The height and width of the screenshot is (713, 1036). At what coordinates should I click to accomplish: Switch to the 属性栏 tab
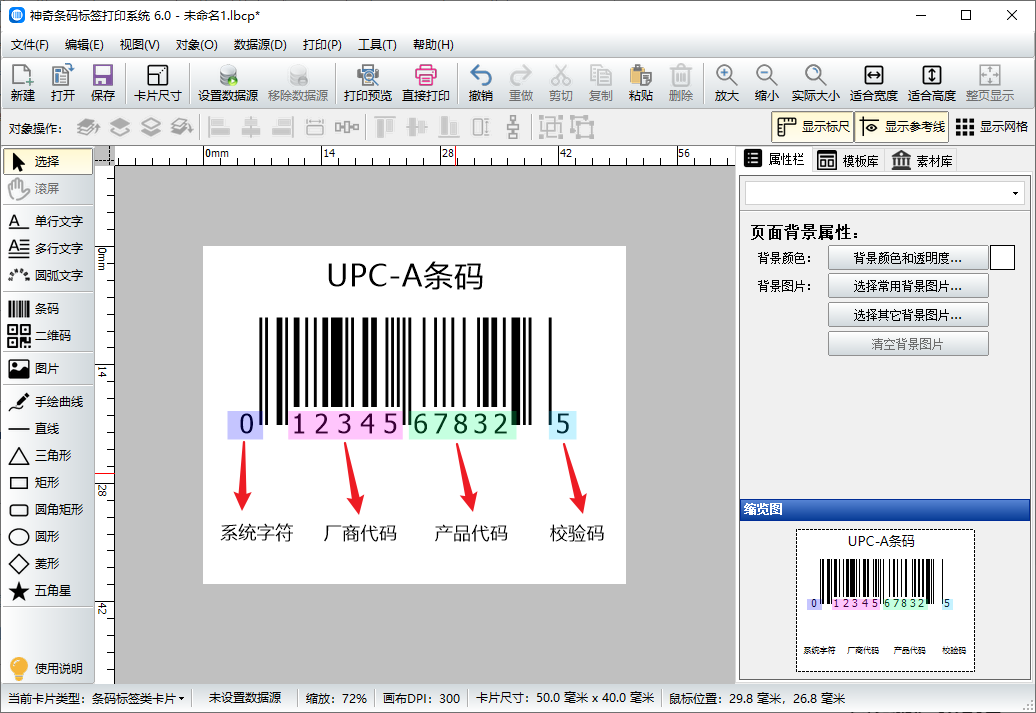(774, 160)
